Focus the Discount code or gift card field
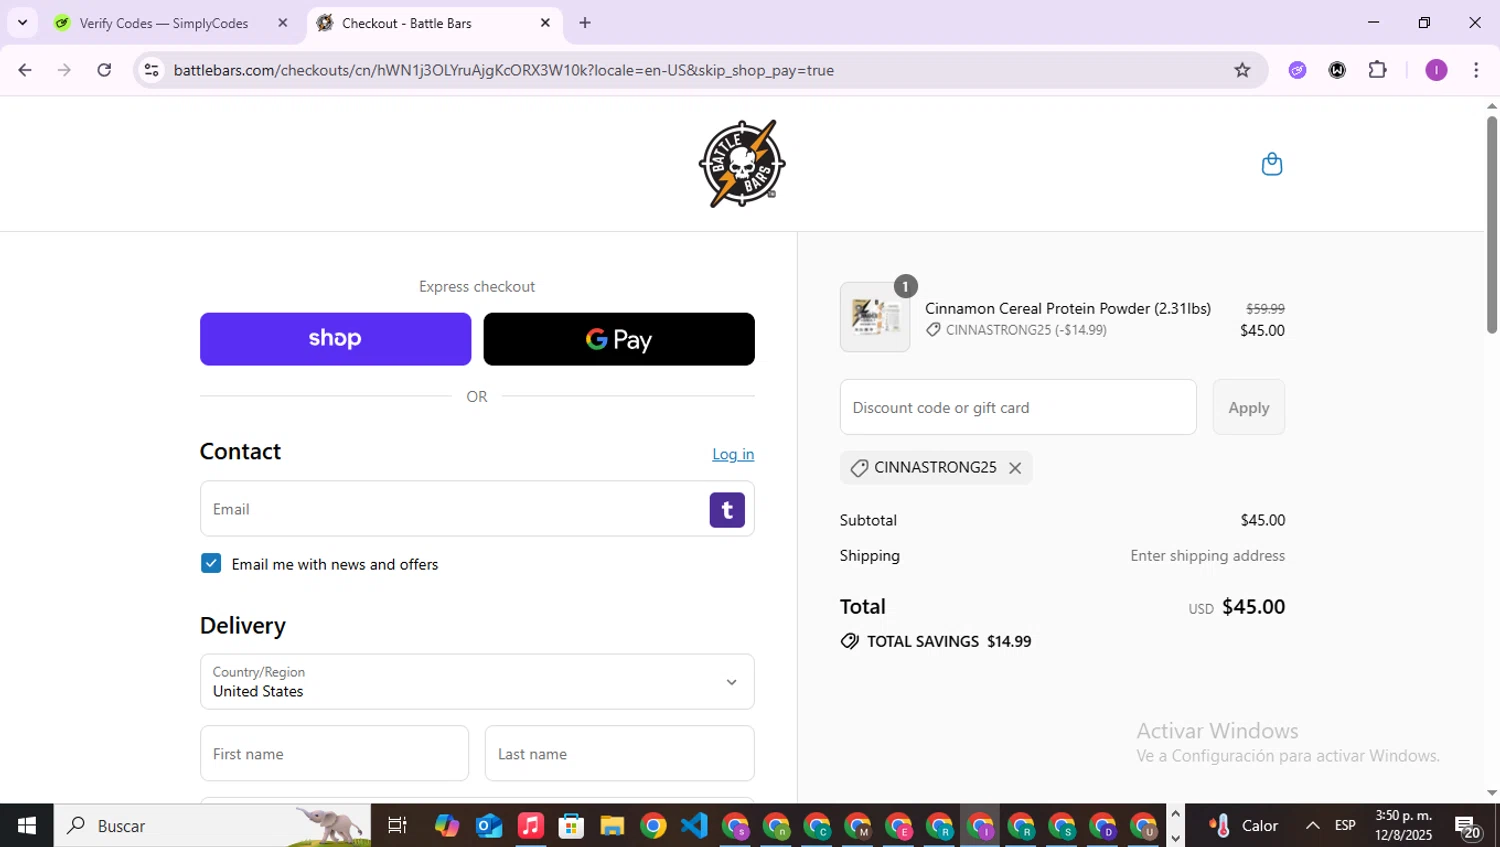 click(x=1018, y=407)
